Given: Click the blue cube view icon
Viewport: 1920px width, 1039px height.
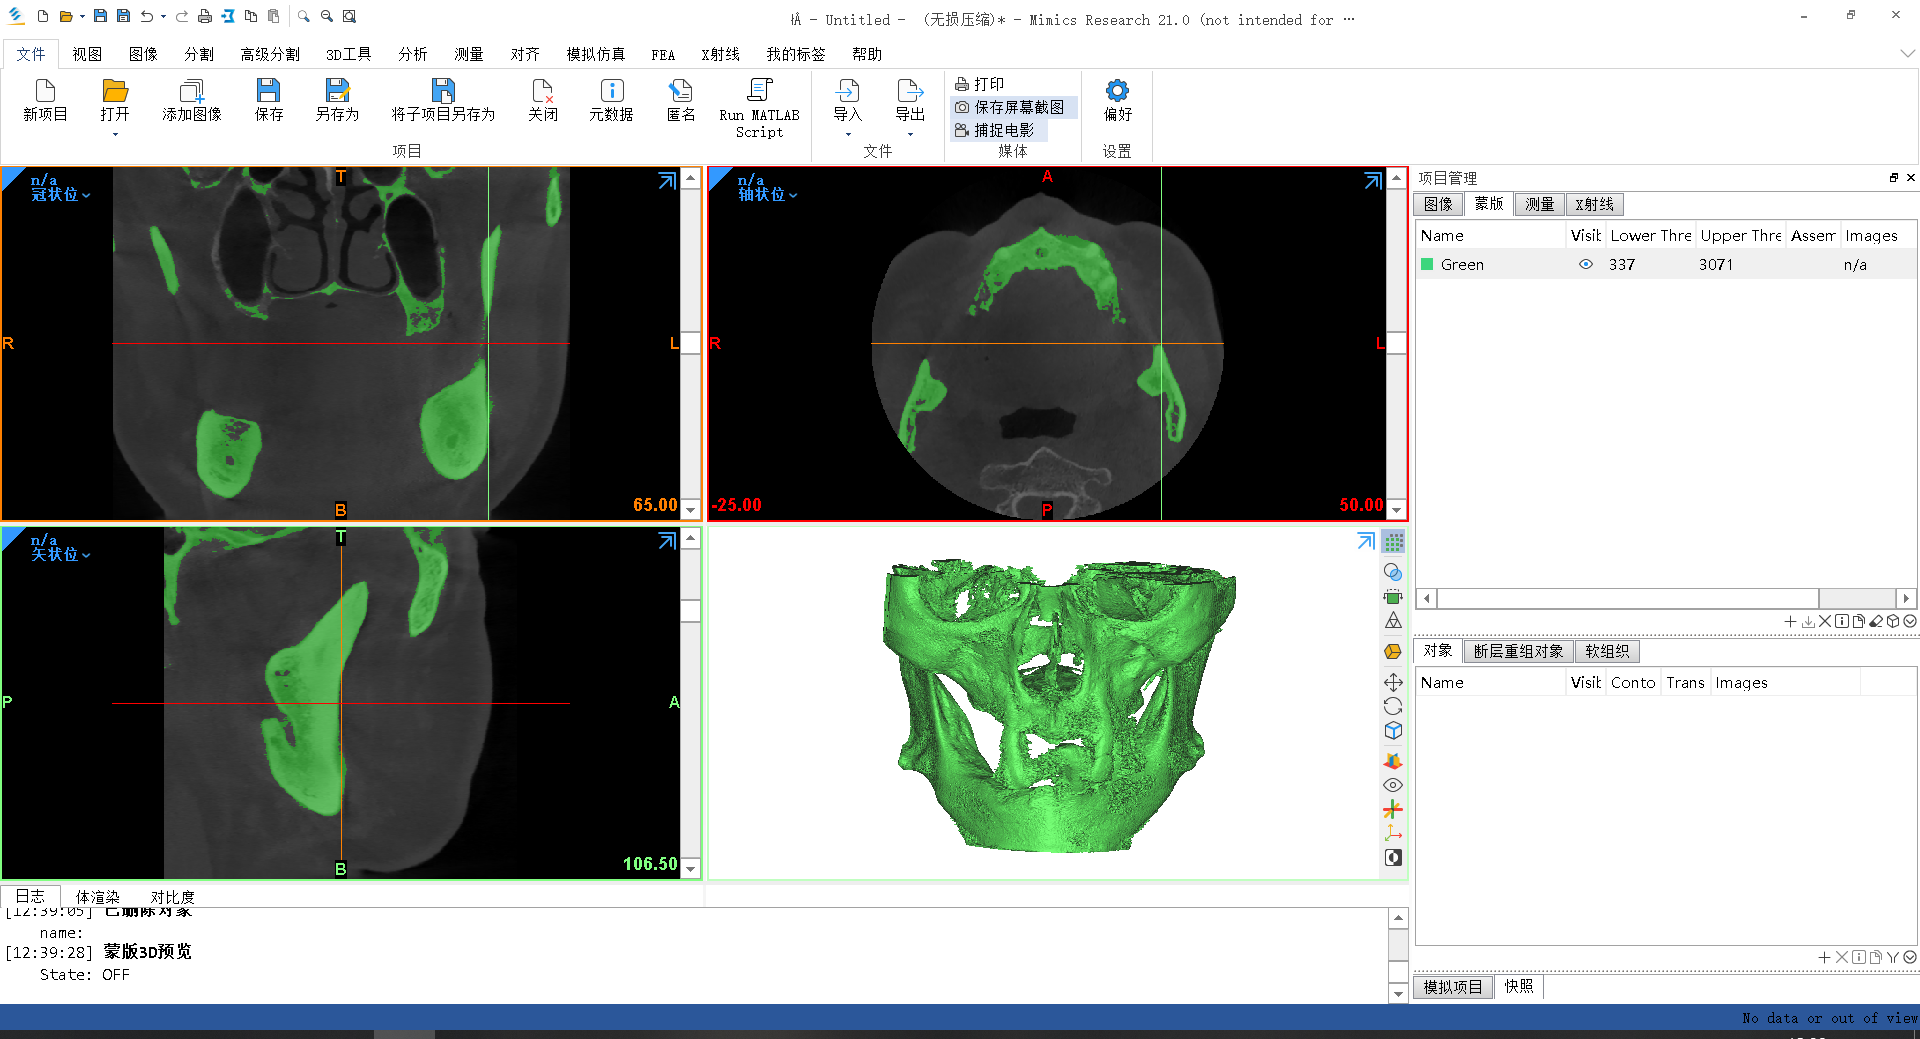Looking at the screenshot, I should pos(1393,731).
